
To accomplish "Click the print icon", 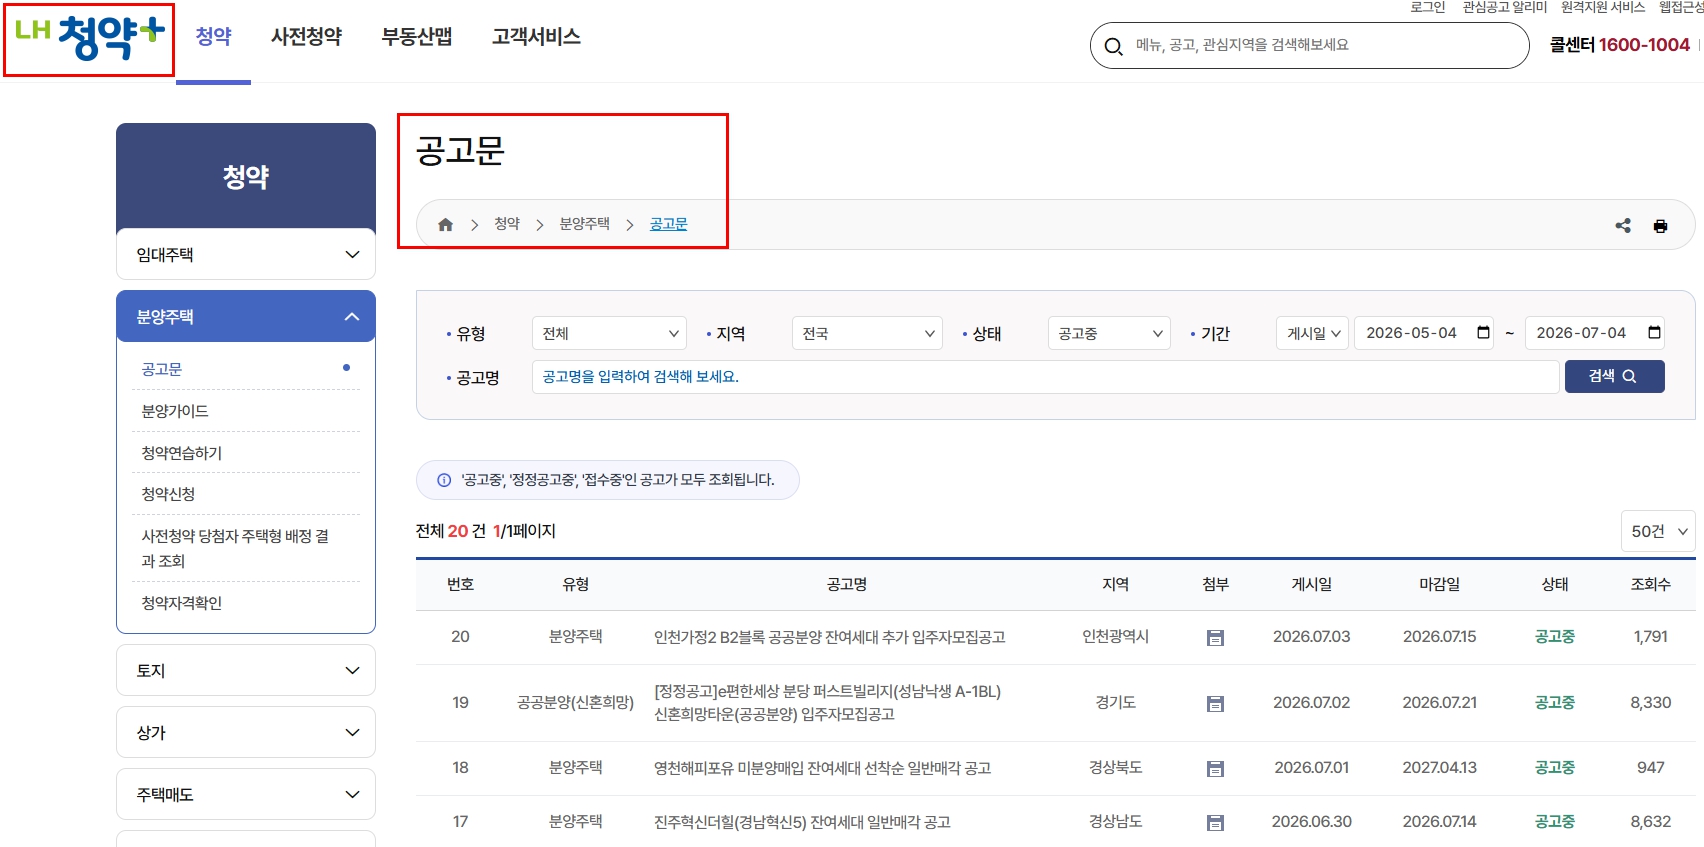I will (x=1660, y=226).
